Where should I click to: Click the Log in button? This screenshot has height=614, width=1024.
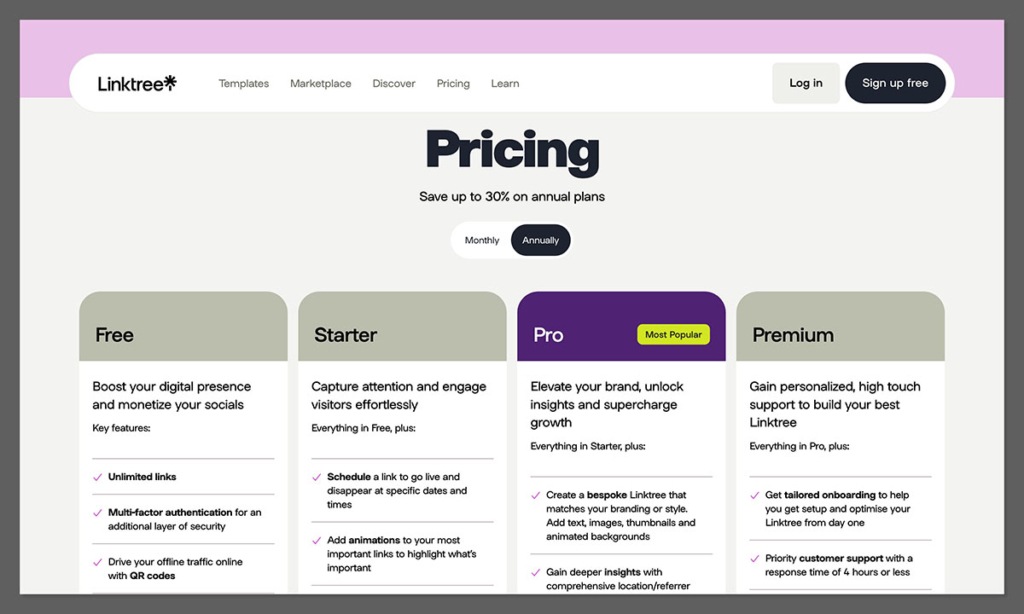point(805,83)
